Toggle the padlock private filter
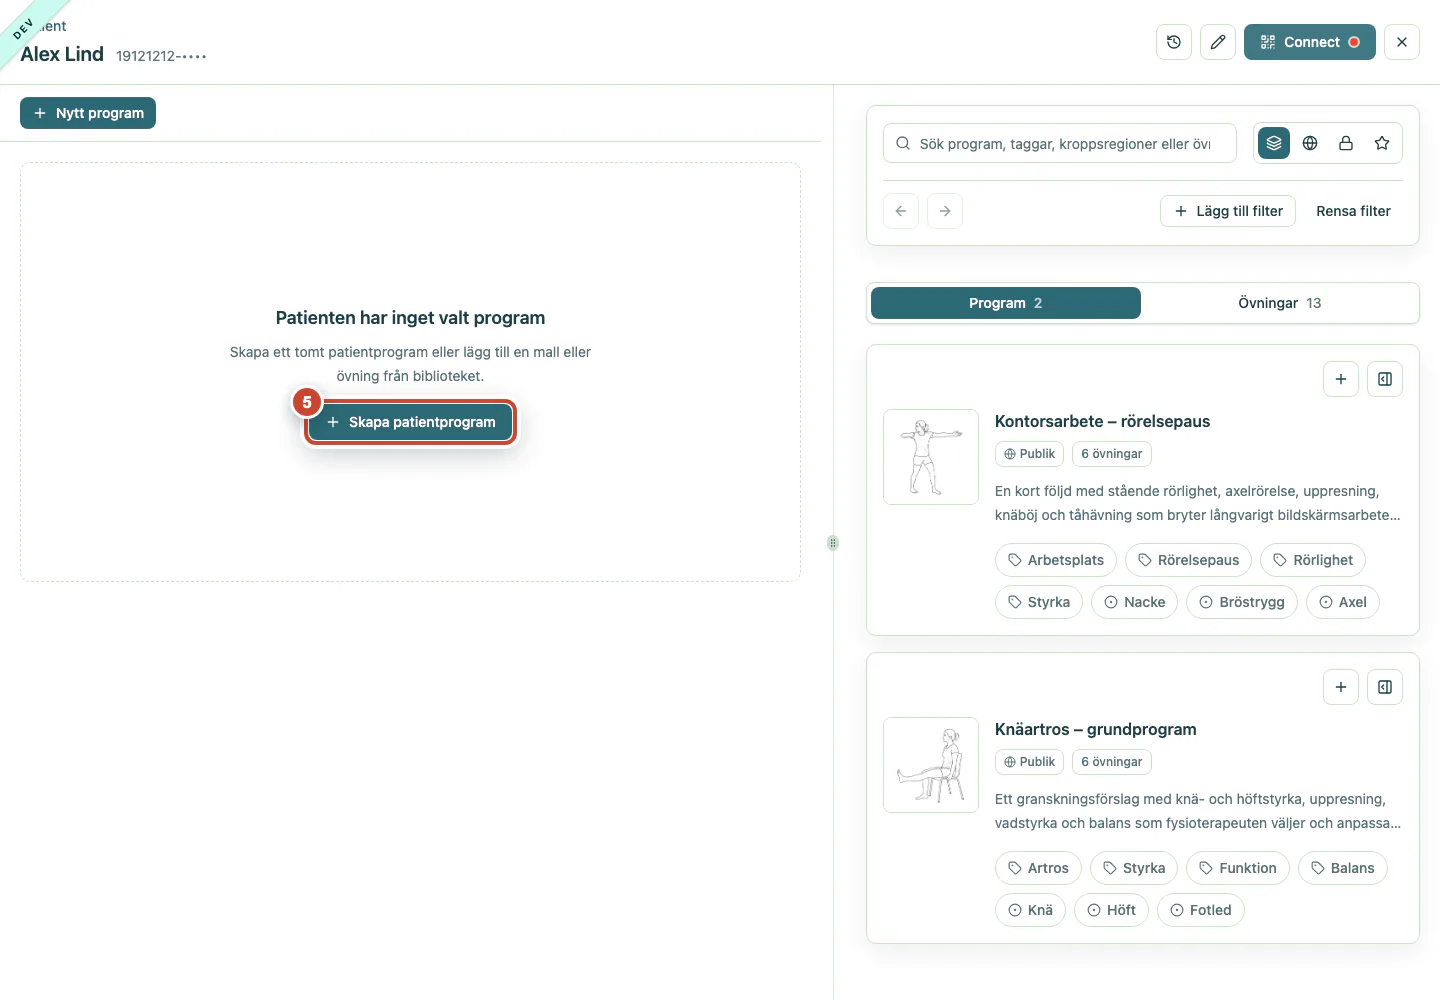 [1346, 143]
